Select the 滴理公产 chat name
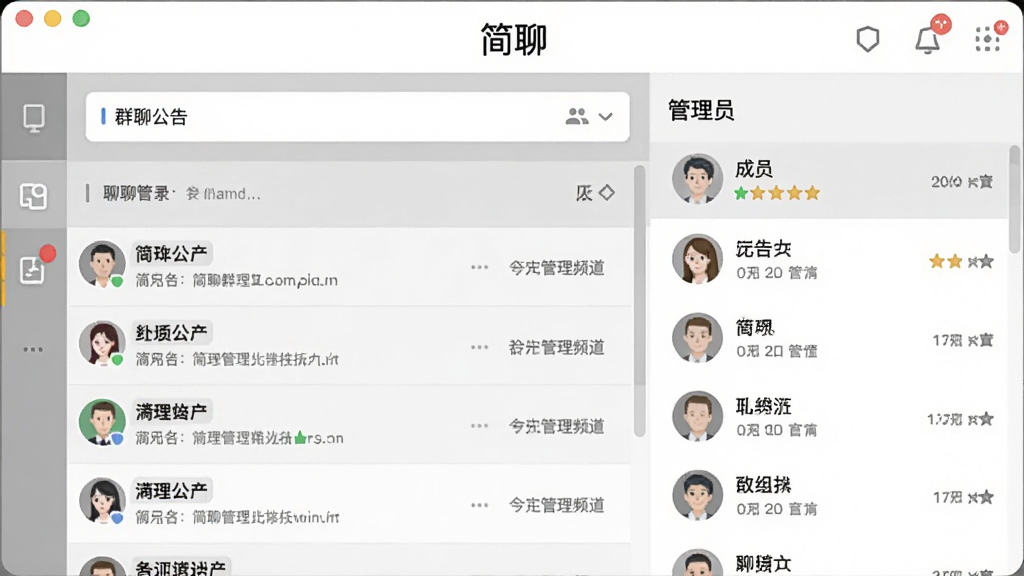 click(171, 490)
